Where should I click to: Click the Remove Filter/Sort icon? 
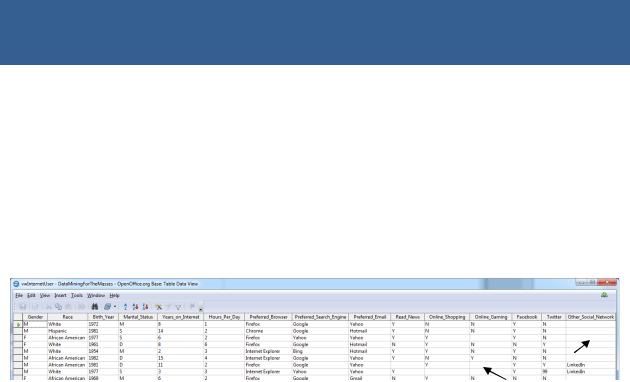pyautogui.click(x=192, y=307)
